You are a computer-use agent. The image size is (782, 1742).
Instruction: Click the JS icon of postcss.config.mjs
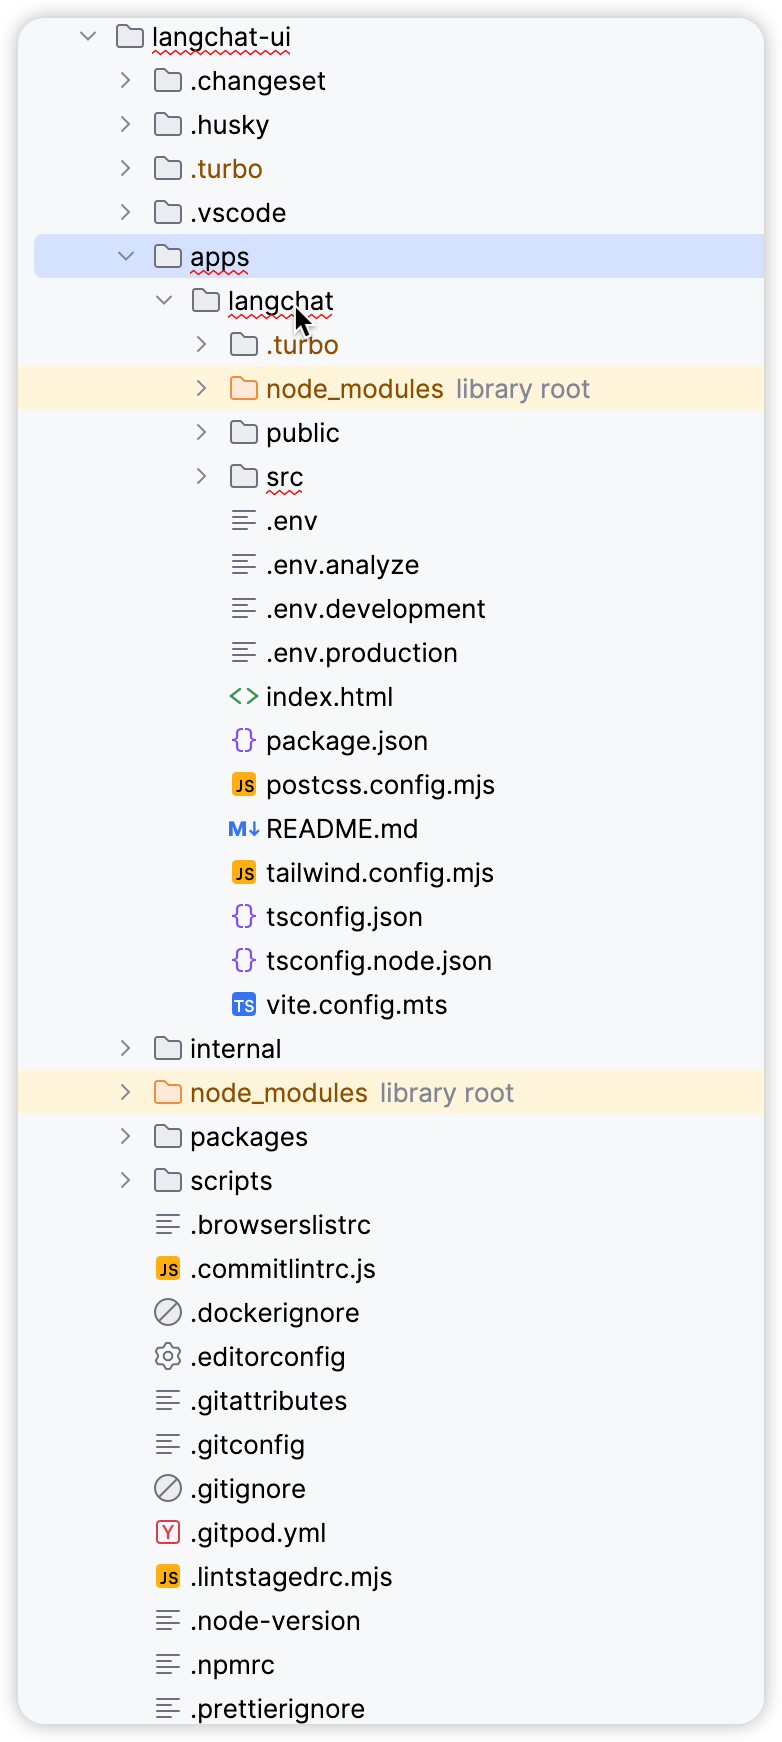pyautogui.click(x=244, y=785)
